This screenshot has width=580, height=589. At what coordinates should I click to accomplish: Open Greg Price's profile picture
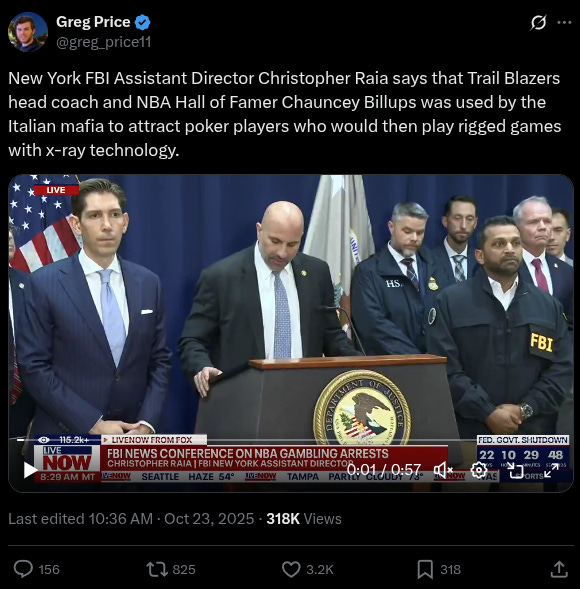28,32
